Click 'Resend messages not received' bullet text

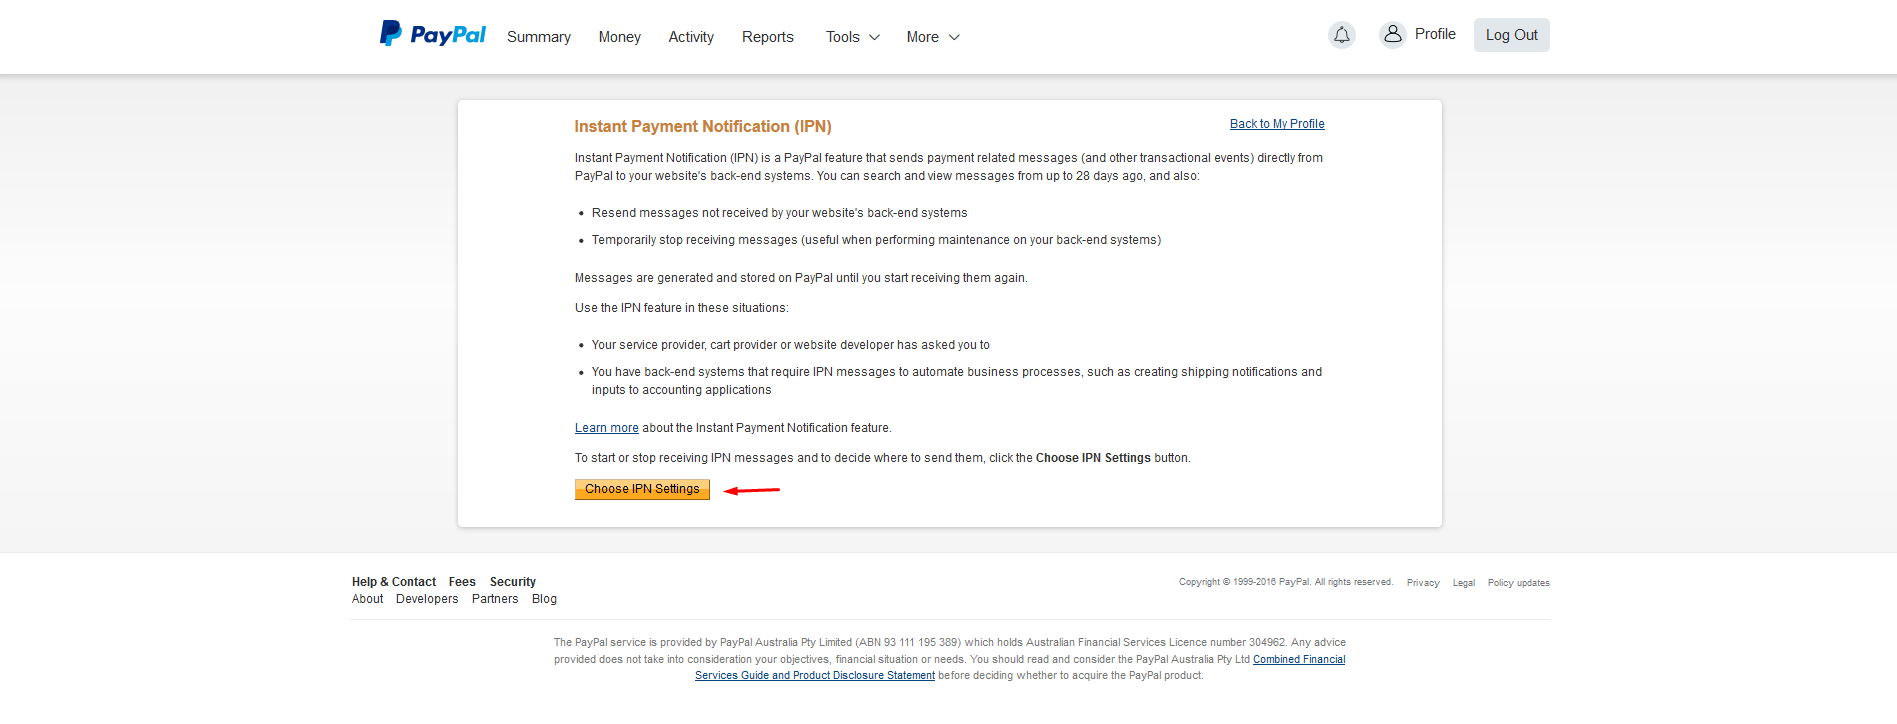779,213
